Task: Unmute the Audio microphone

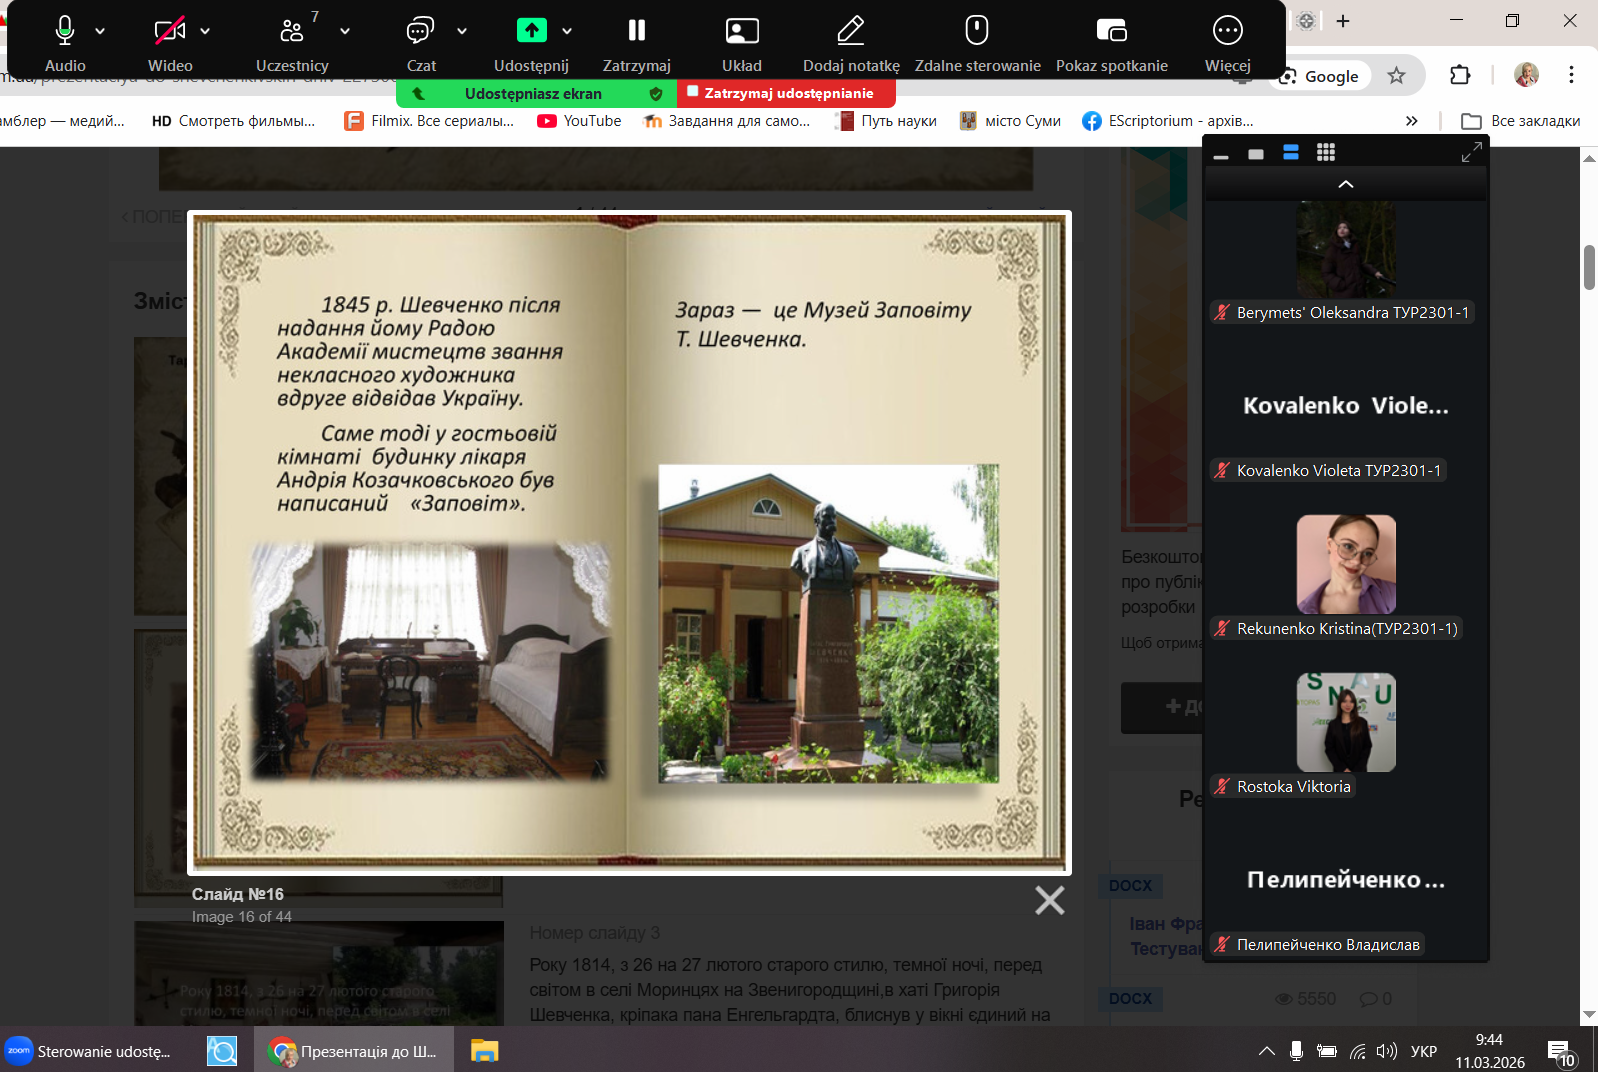Action: (65, 32)
